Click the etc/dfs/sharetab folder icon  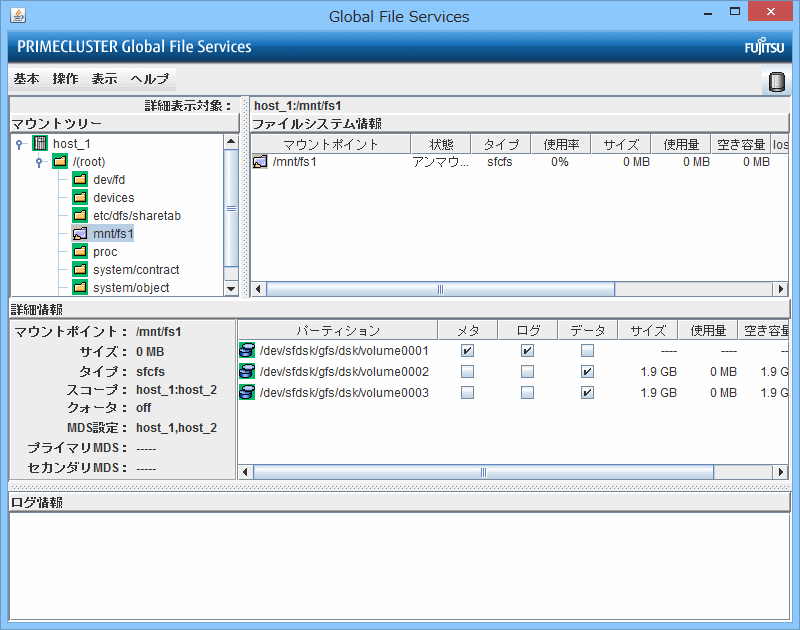80,215
